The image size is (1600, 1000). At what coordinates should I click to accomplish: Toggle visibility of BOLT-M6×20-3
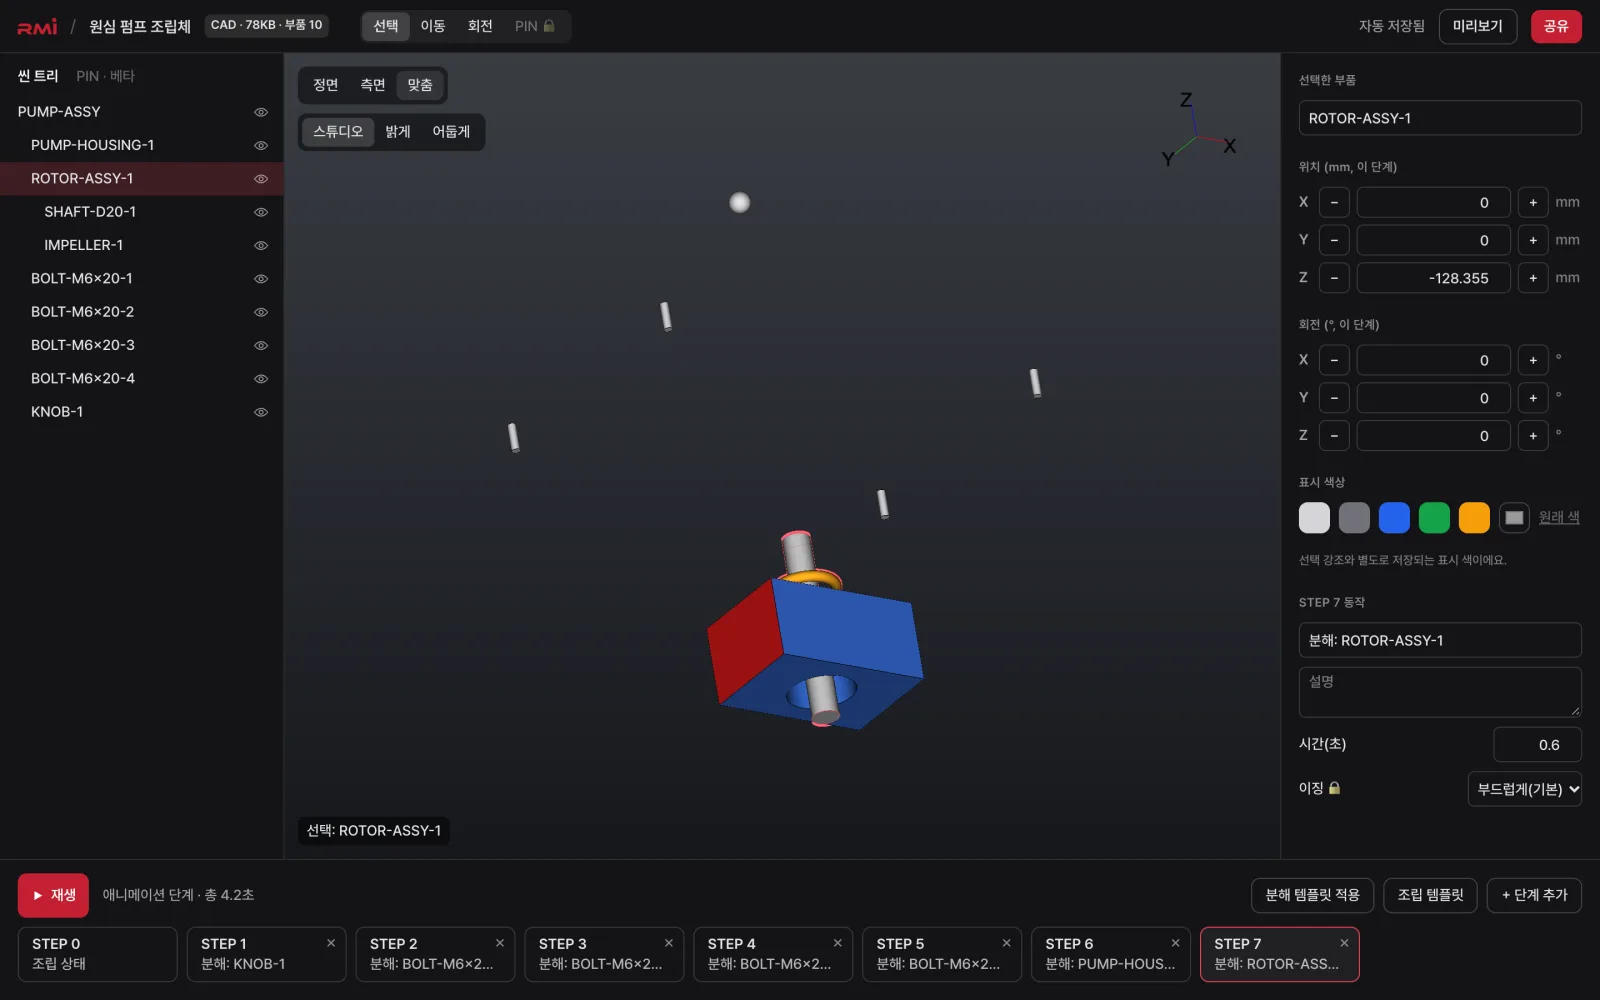point(261,345)
